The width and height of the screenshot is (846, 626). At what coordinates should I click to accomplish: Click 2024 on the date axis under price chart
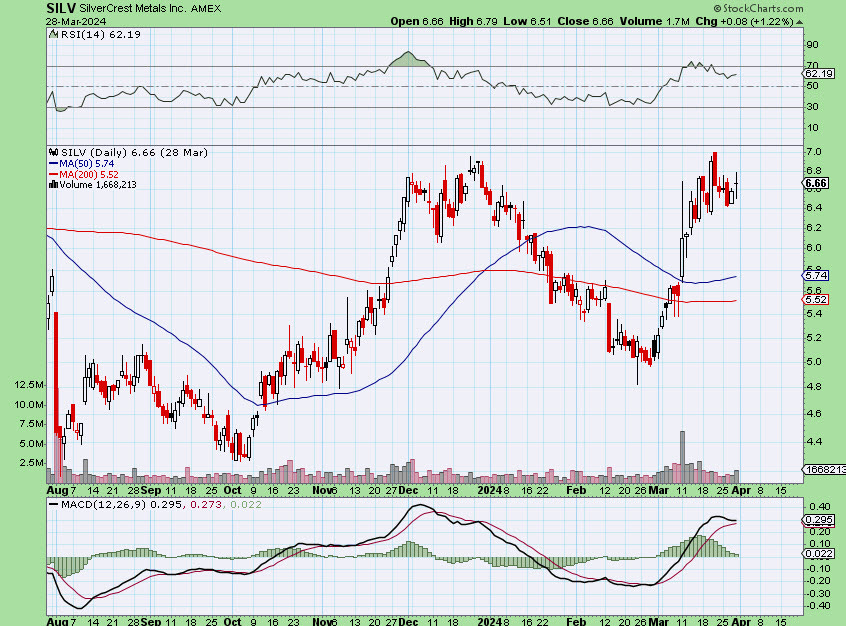[490, 491]
